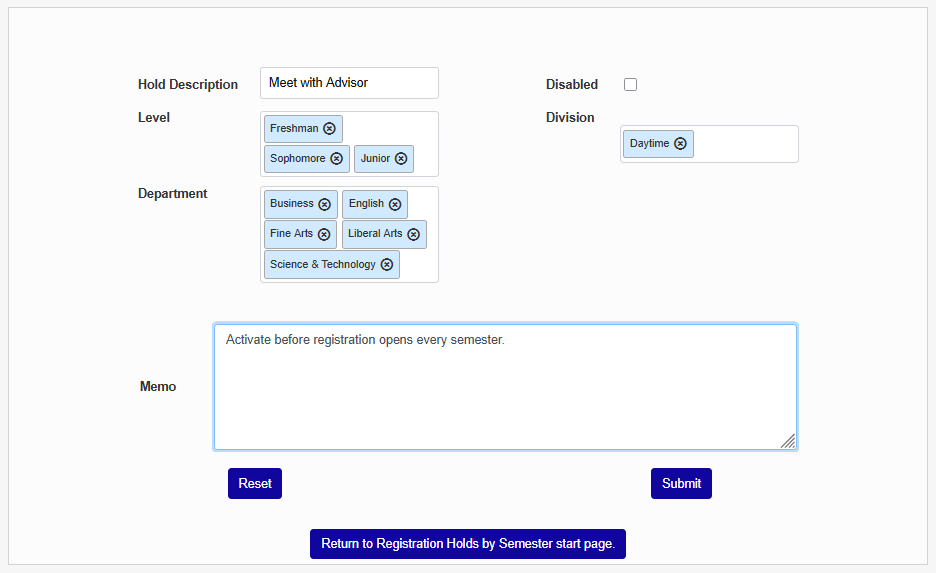
Task: Remove the Daytime division tag
Action: (680, 144)
